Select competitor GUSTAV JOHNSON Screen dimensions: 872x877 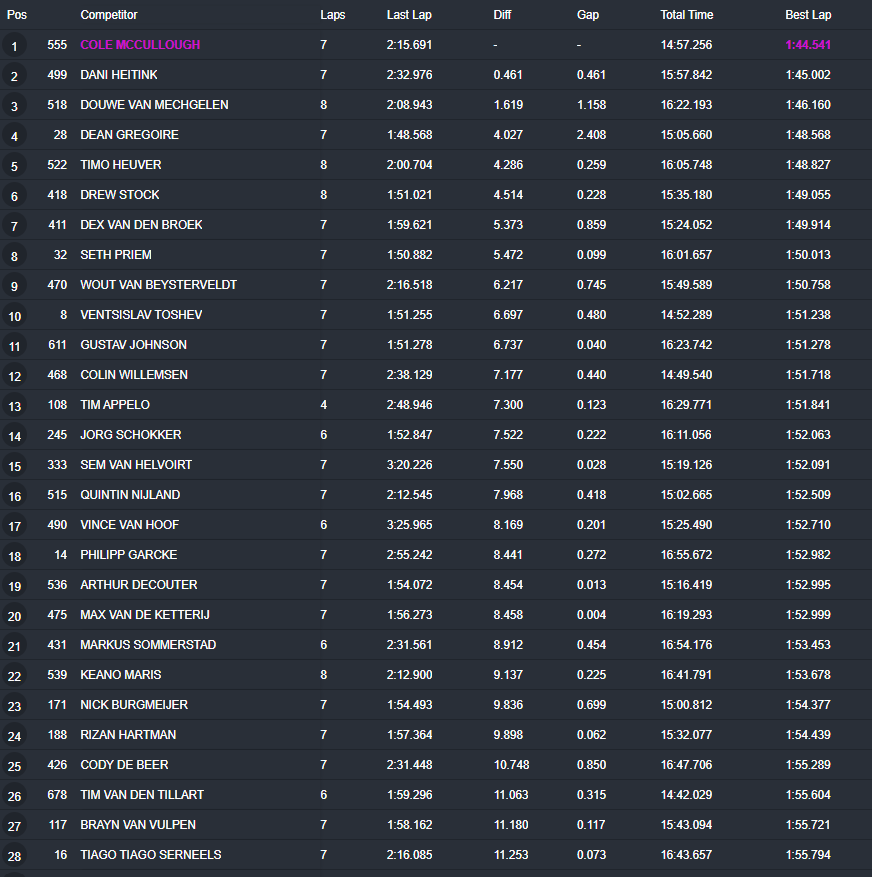pyautogui.click(x=134, y=345)
